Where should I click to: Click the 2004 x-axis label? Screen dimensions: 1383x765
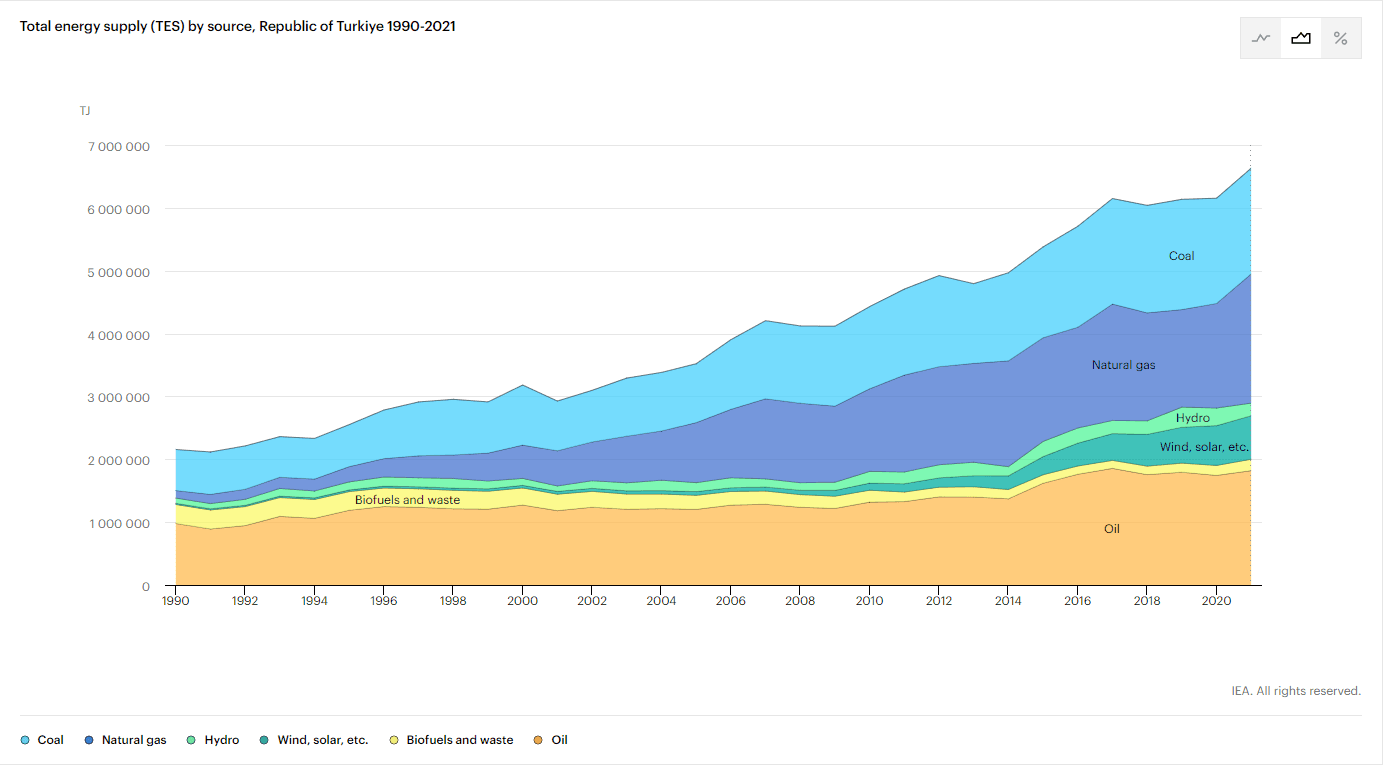[661, 602]
